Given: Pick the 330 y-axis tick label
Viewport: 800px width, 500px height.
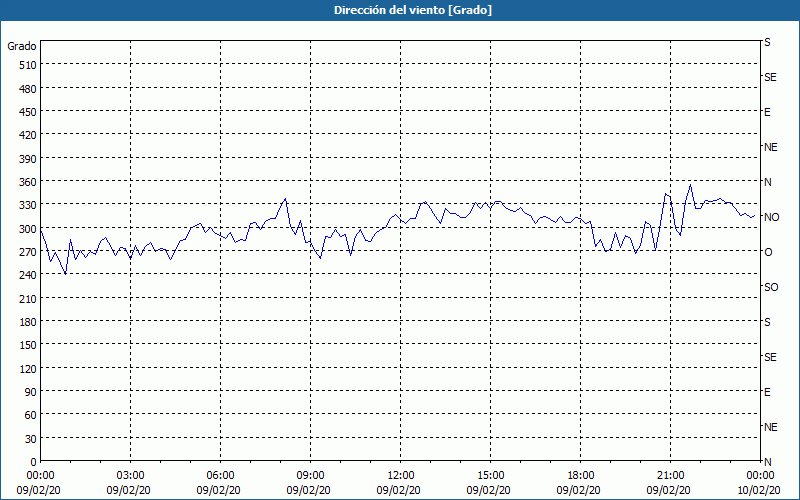Looking at the screenshot, I should click(27, 206).
